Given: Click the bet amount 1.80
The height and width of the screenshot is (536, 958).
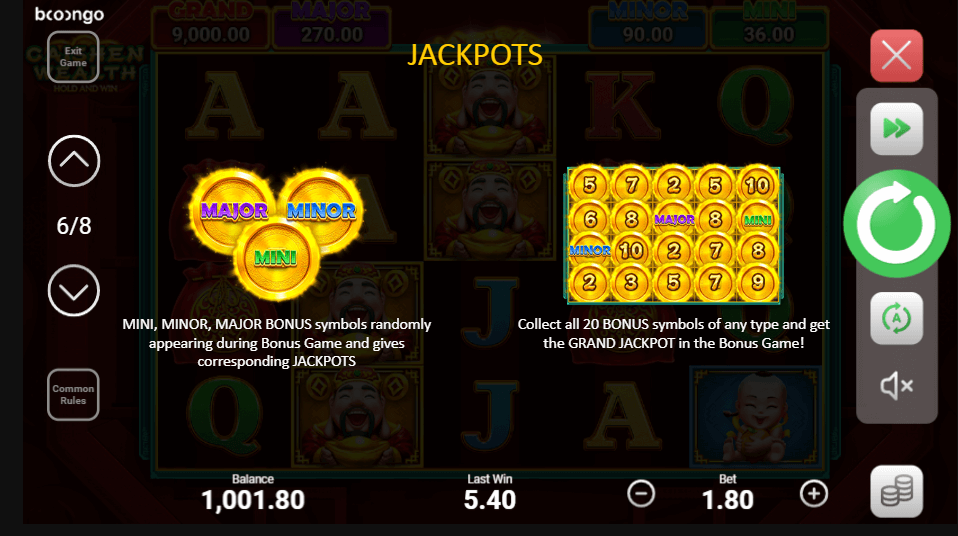Looking at the screenshot, I should pos(727,500).
